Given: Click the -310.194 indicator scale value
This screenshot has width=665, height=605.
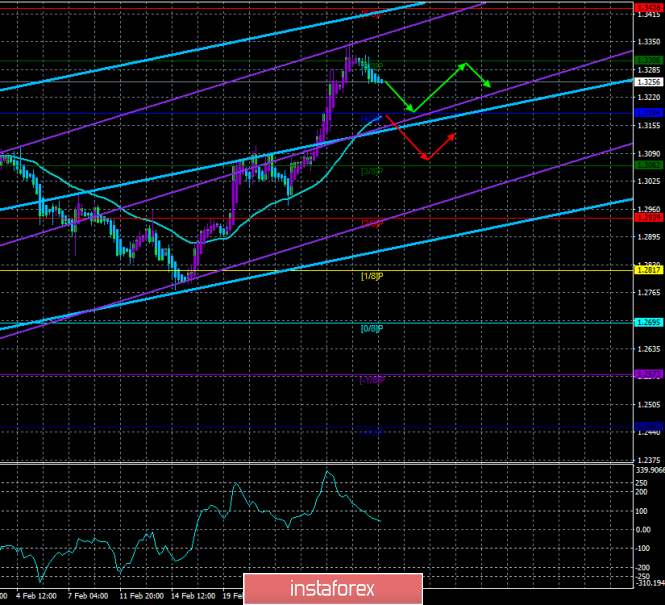Looking at the screenshot, I should (650, 584).
